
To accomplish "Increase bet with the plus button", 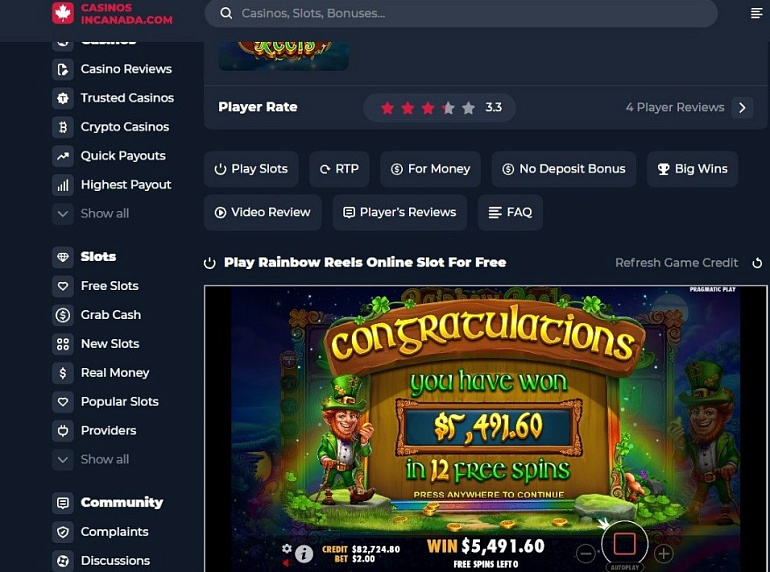I will pos(663,554).
